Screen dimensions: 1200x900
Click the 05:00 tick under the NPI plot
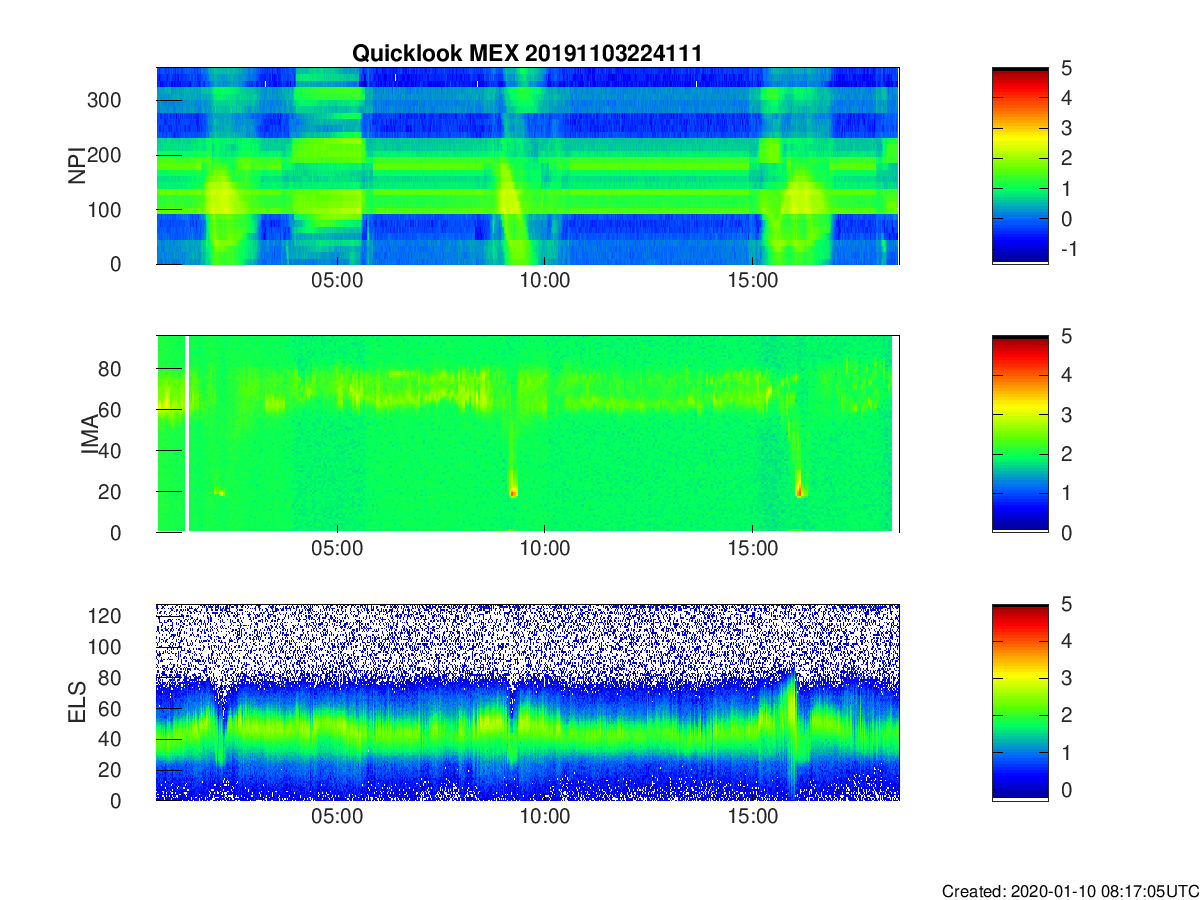(337, 280)
